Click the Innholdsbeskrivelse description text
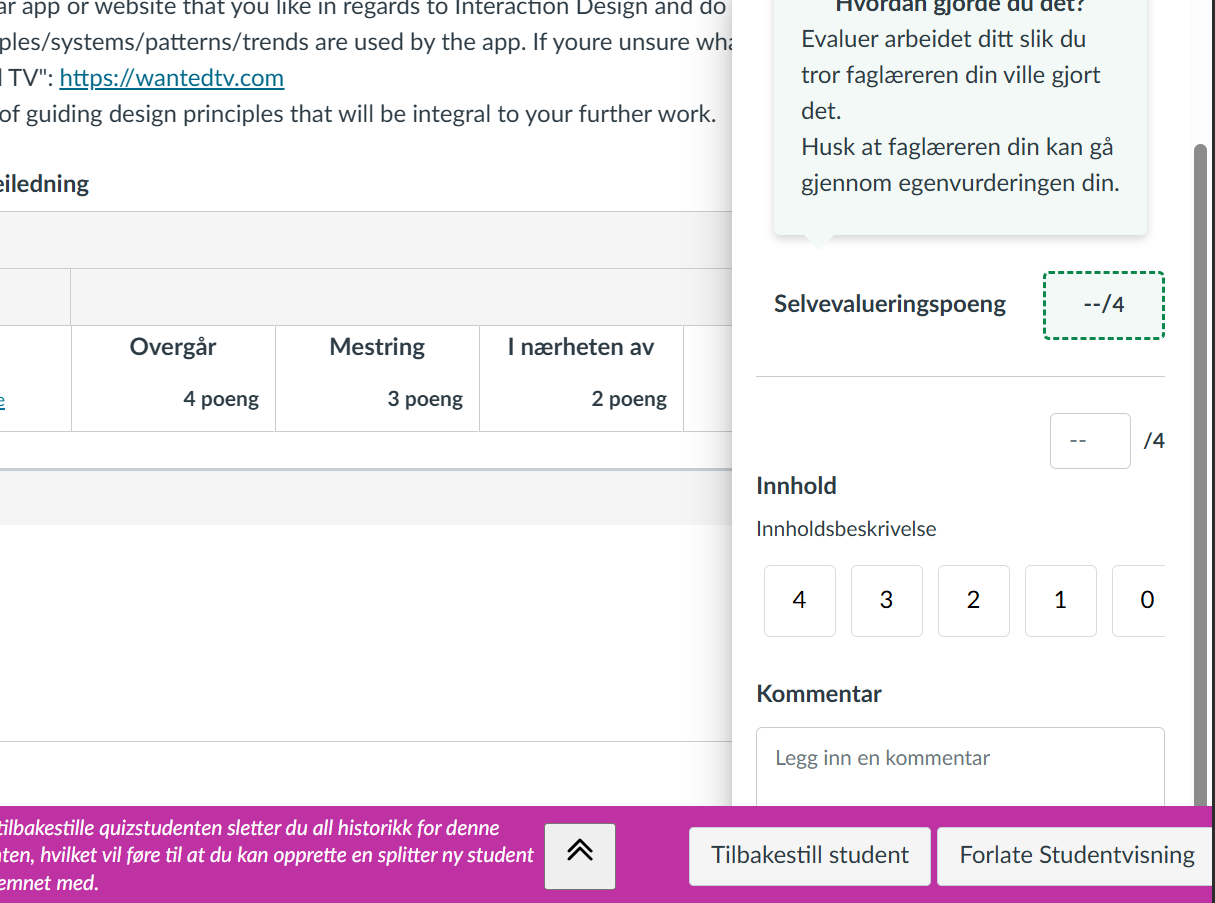Viewport: 1215px width, 903px height. [x=846, y=529]
